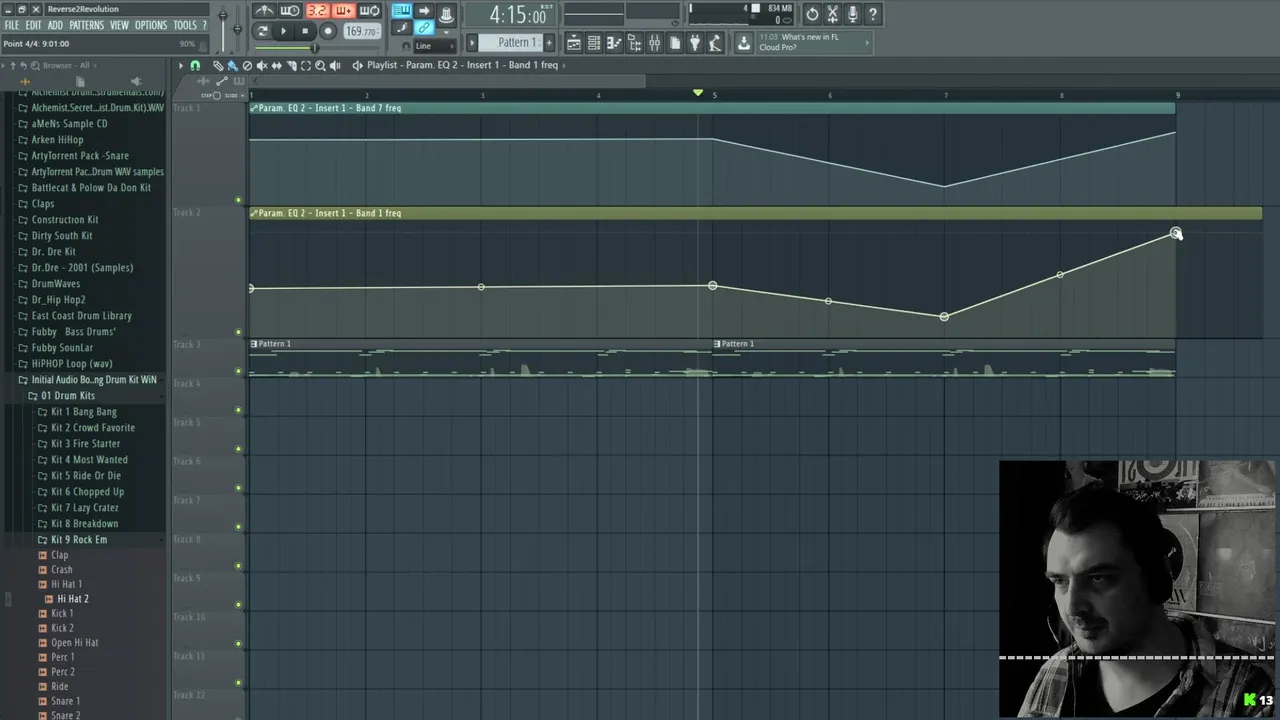
Task: Click the stop button
Action: (x=305, y=31)
